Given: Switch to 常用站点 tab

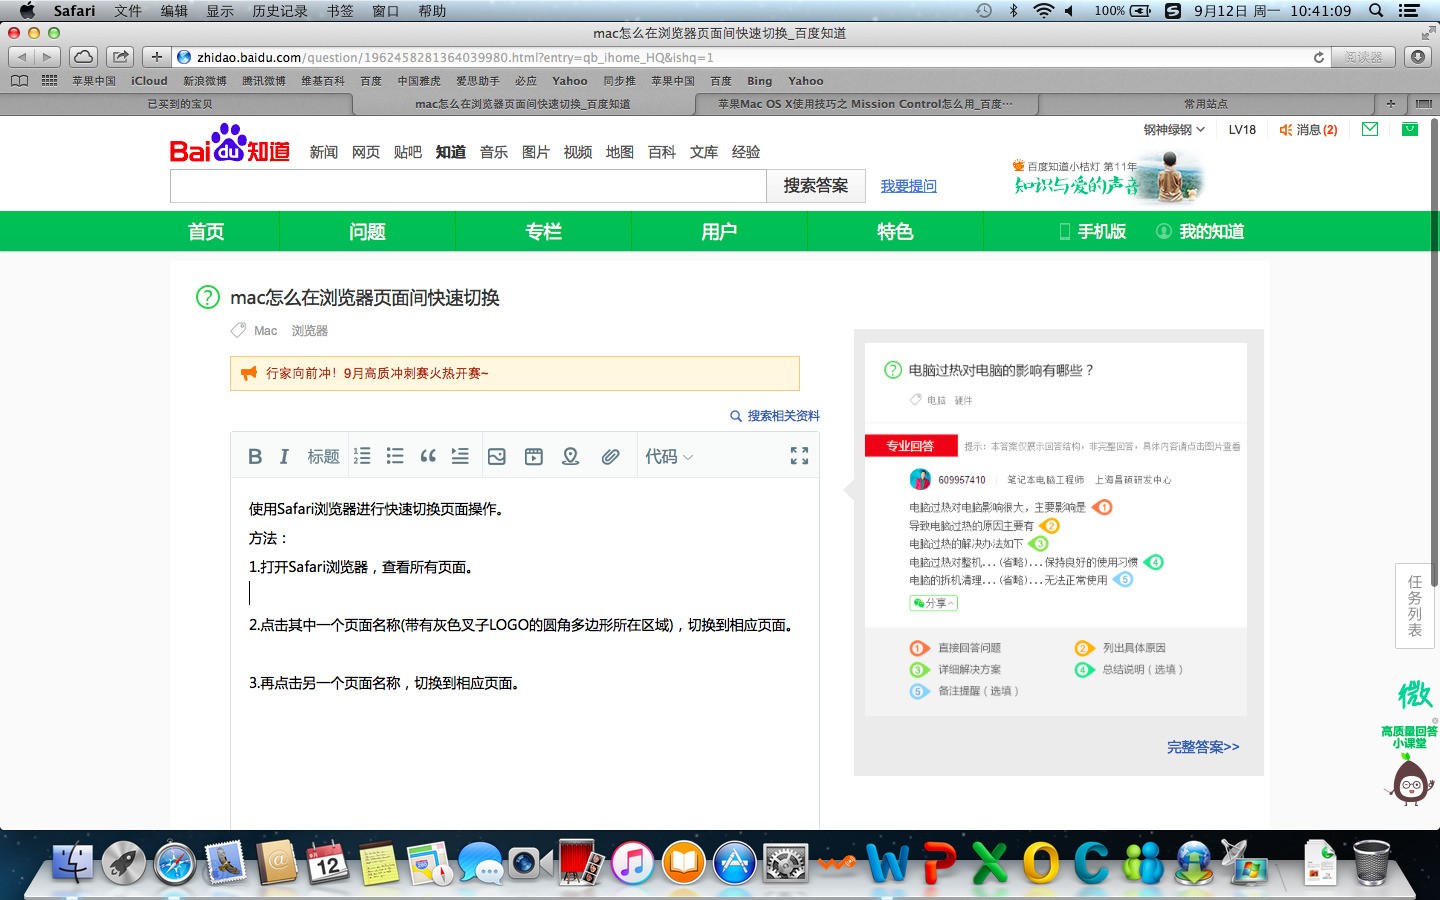Looking at the screenshot, I should tap(1206, 104).
